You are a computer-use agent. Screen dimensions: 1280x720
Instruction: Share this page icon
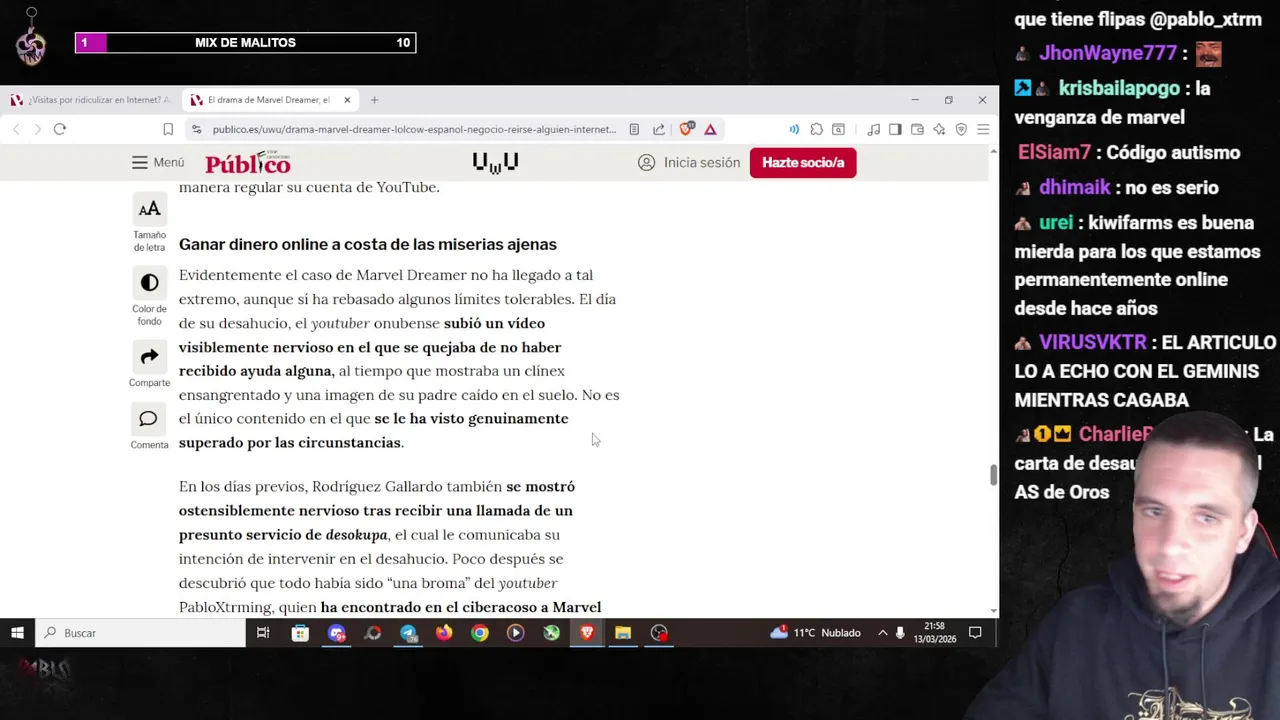point(659,129)
